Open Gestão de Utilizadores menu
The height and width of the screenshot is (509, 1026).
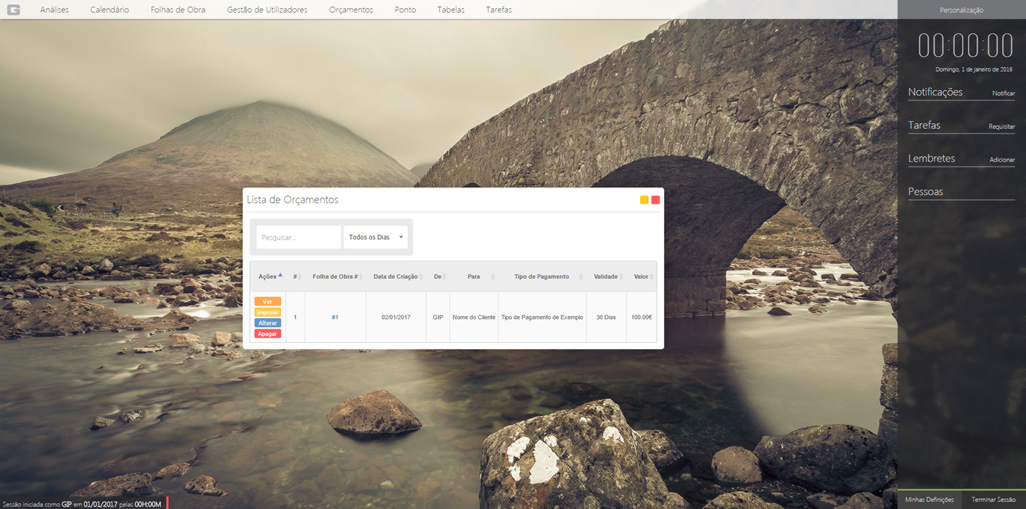267,10
